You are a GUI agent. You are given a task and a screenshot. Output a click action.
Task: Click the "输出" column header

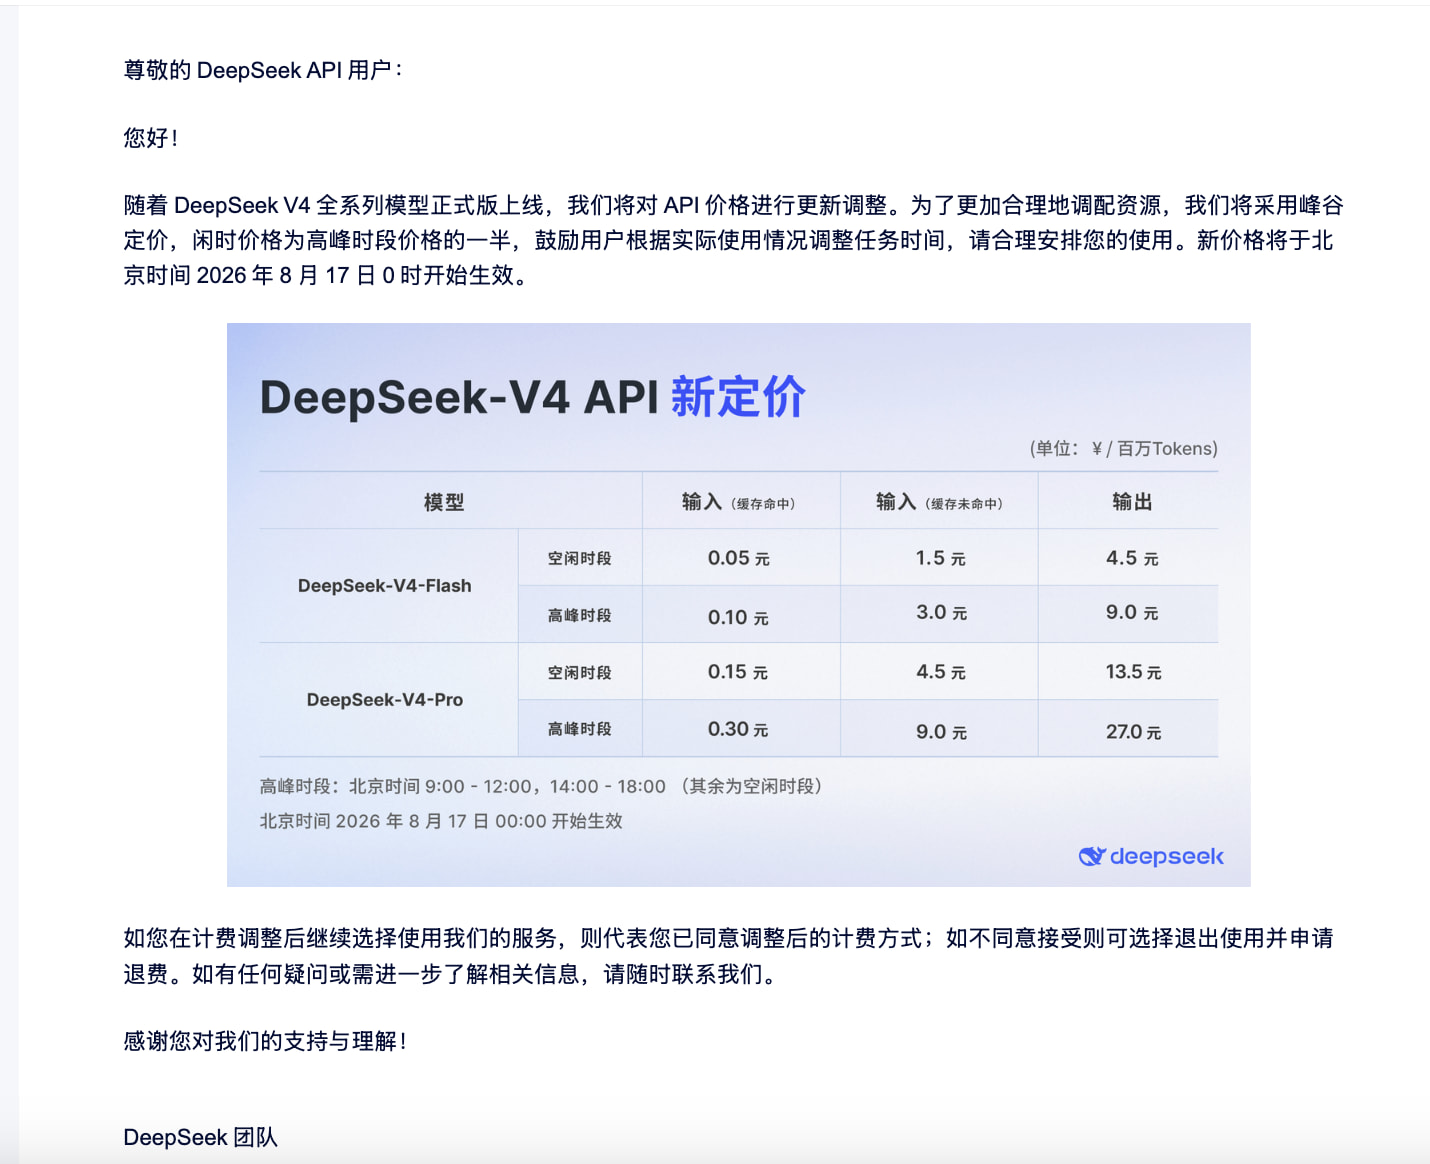pos(1132,502)
